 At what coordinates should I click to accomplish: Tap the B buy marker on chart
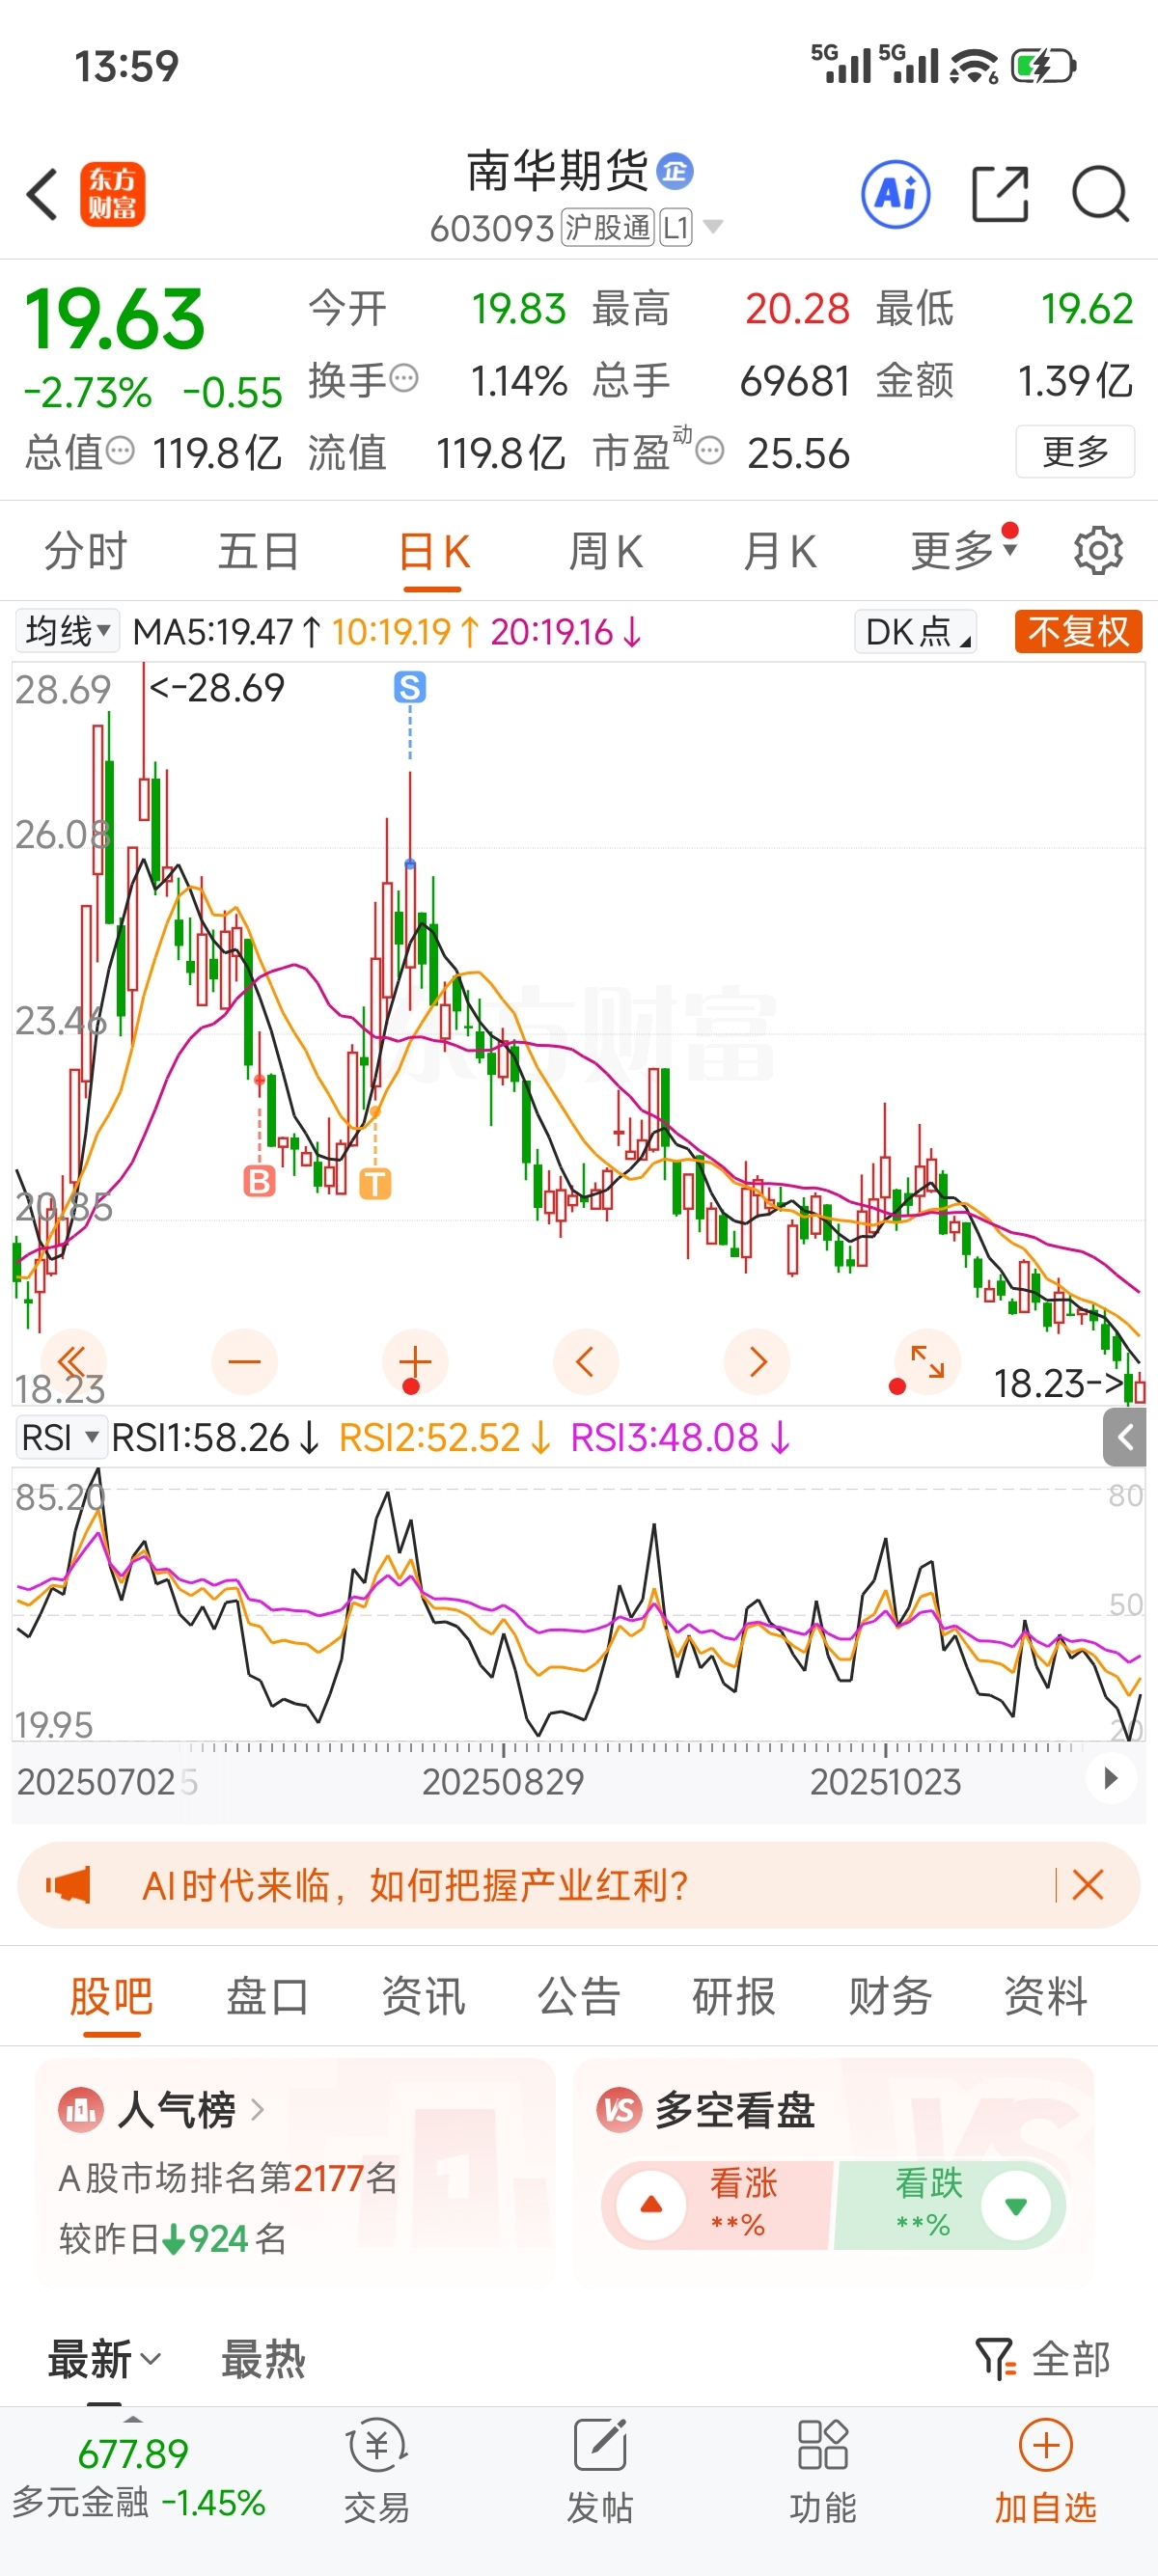259,1181
